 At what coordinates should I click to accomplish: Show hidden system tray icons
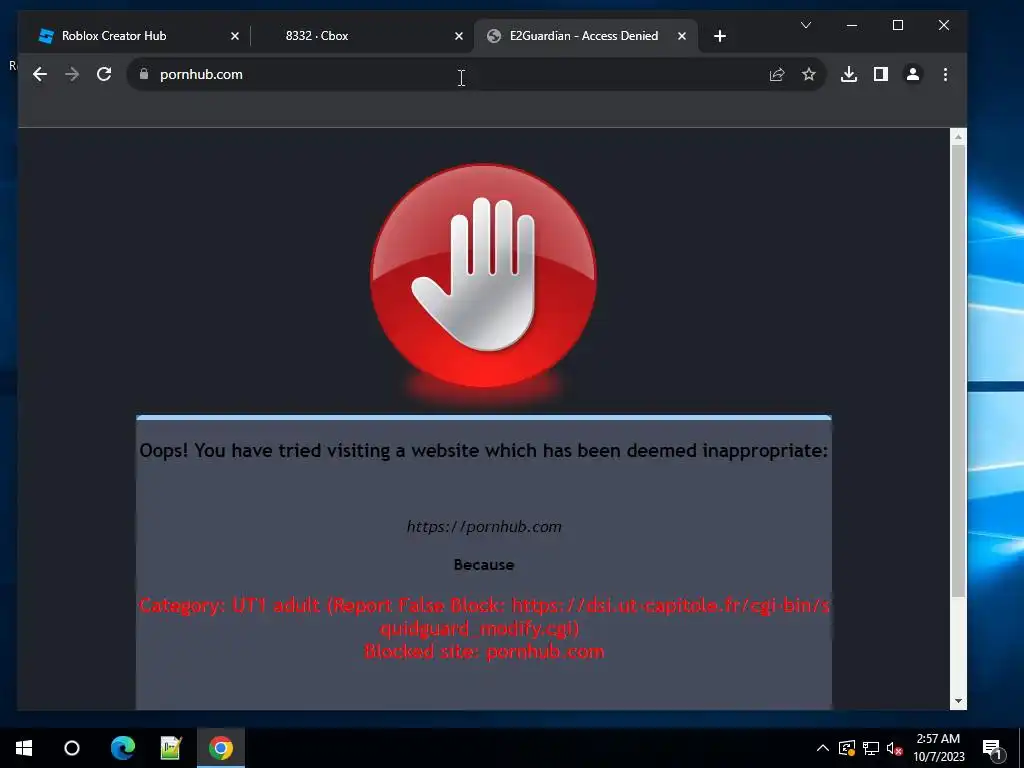tap(823, 748)
